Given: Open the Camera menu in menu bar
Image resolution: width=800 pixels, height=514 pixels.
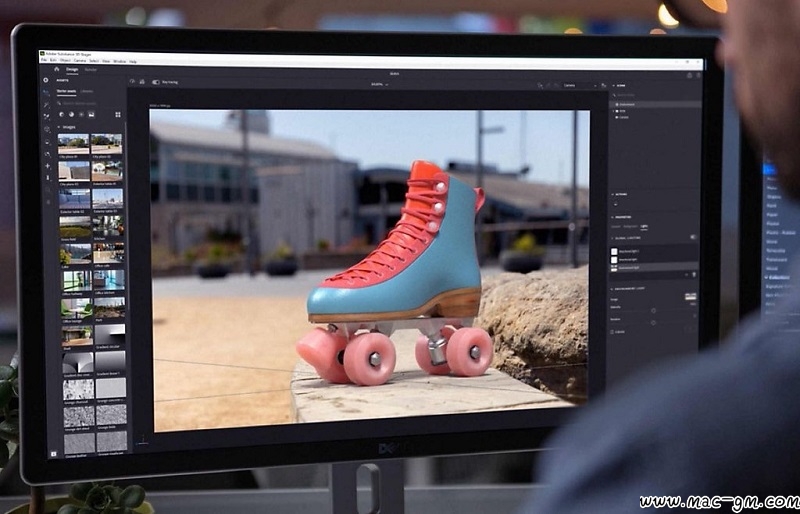Looking at the screenshot, I should point(80,61).
